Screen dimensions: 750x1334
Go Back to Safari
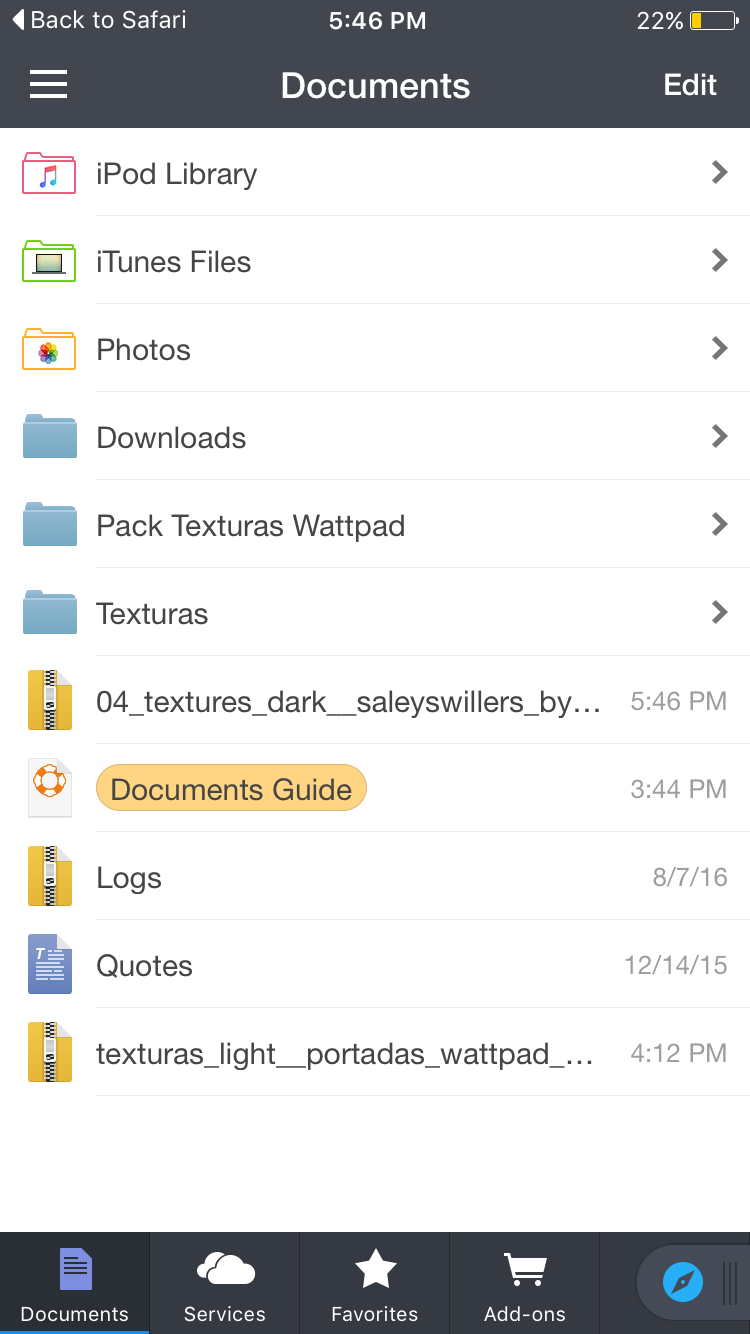click(x=99, y=20)
